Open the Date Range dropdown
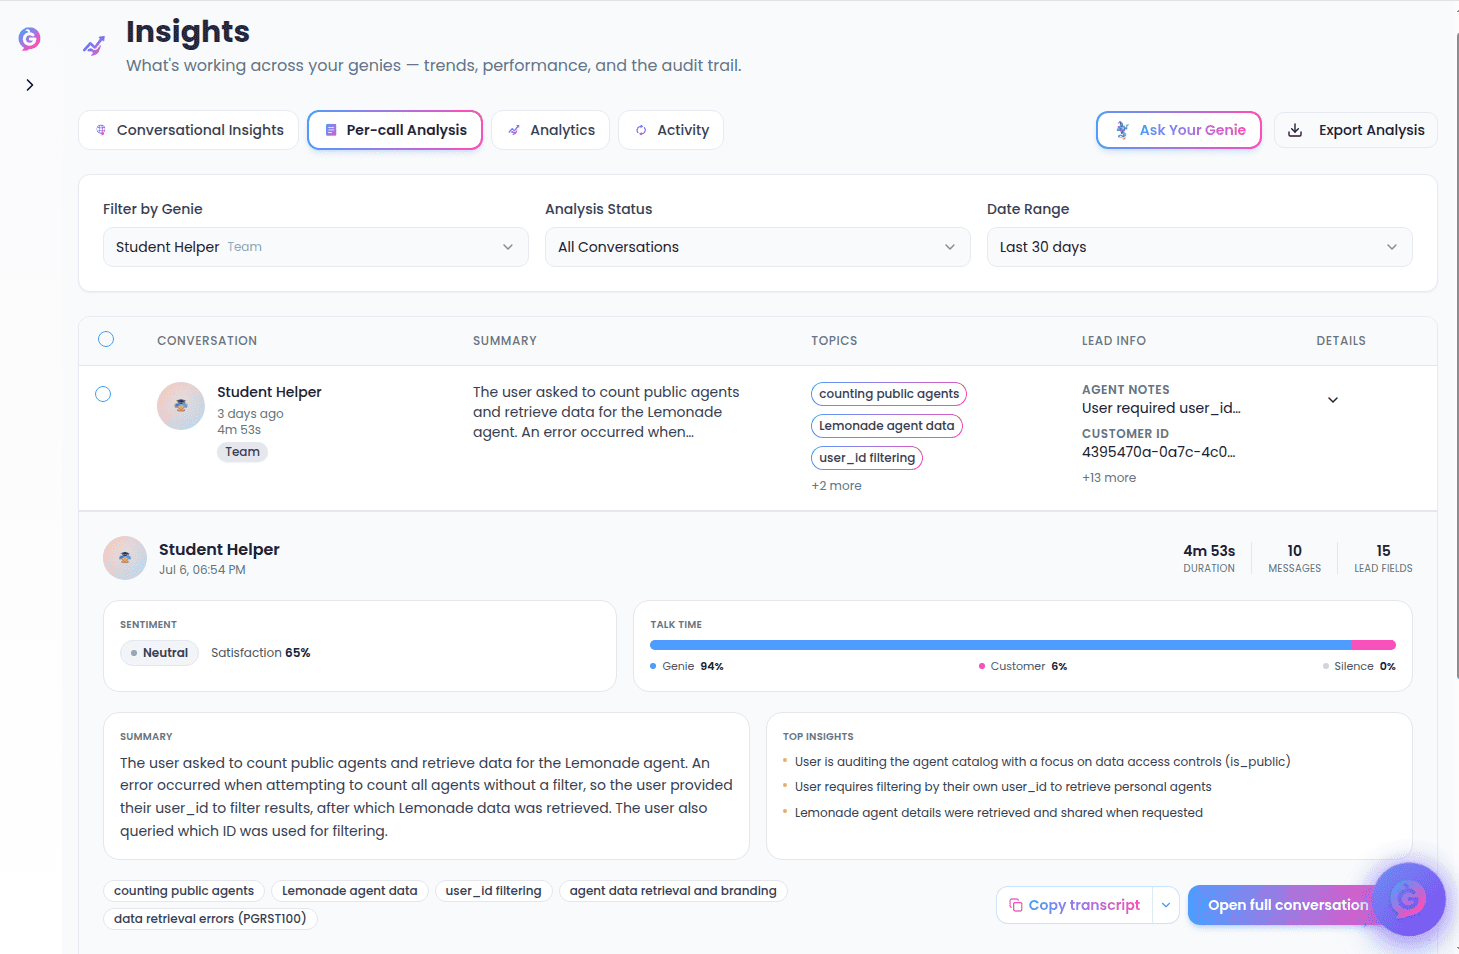The image size is (1459, 954). (x=1200, y=247)
